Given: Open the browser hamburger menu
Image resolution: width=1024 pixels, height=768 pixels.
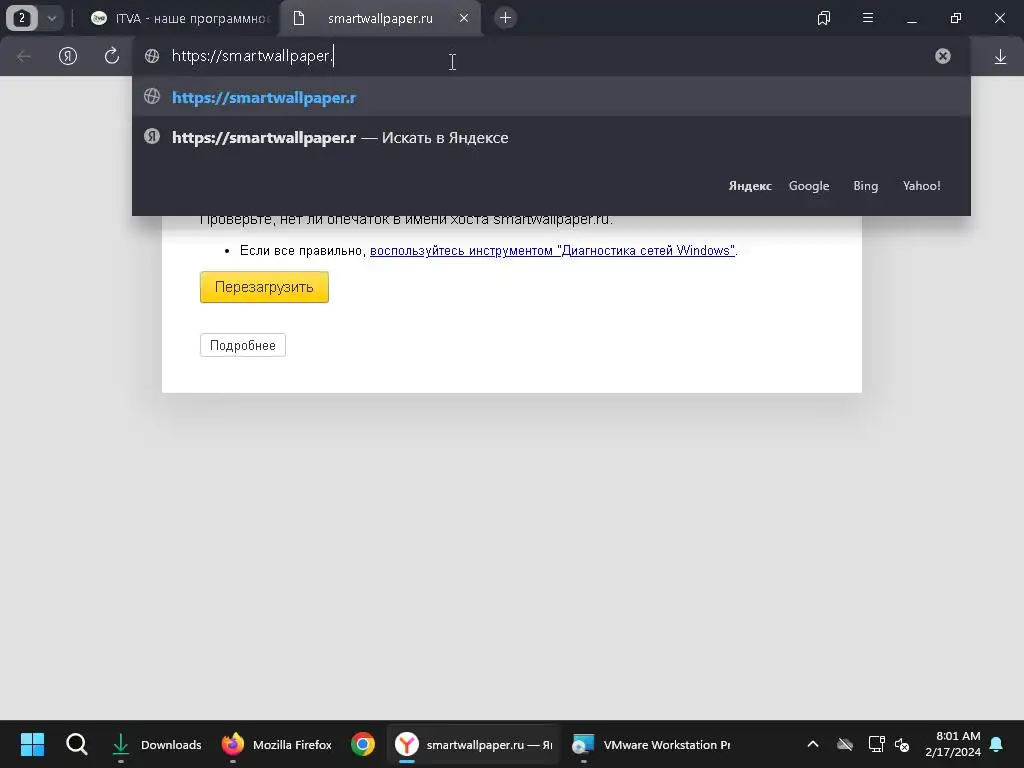Looking at the screenshot, I should [x=868, y=18].
